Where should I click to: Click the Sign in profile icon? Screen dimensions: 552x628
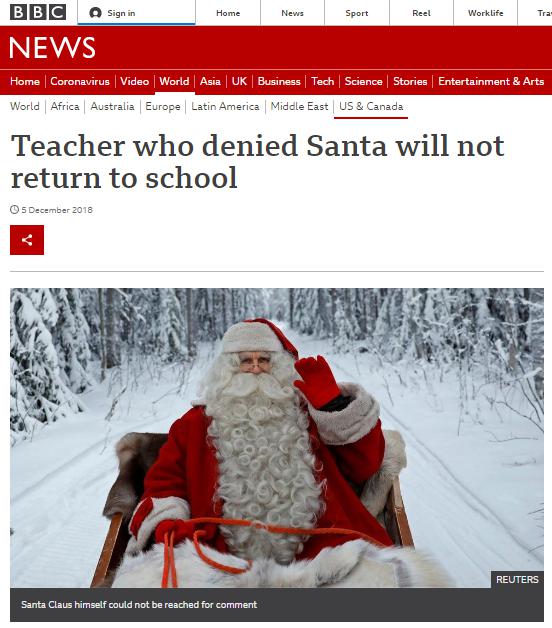pos(95,13)
